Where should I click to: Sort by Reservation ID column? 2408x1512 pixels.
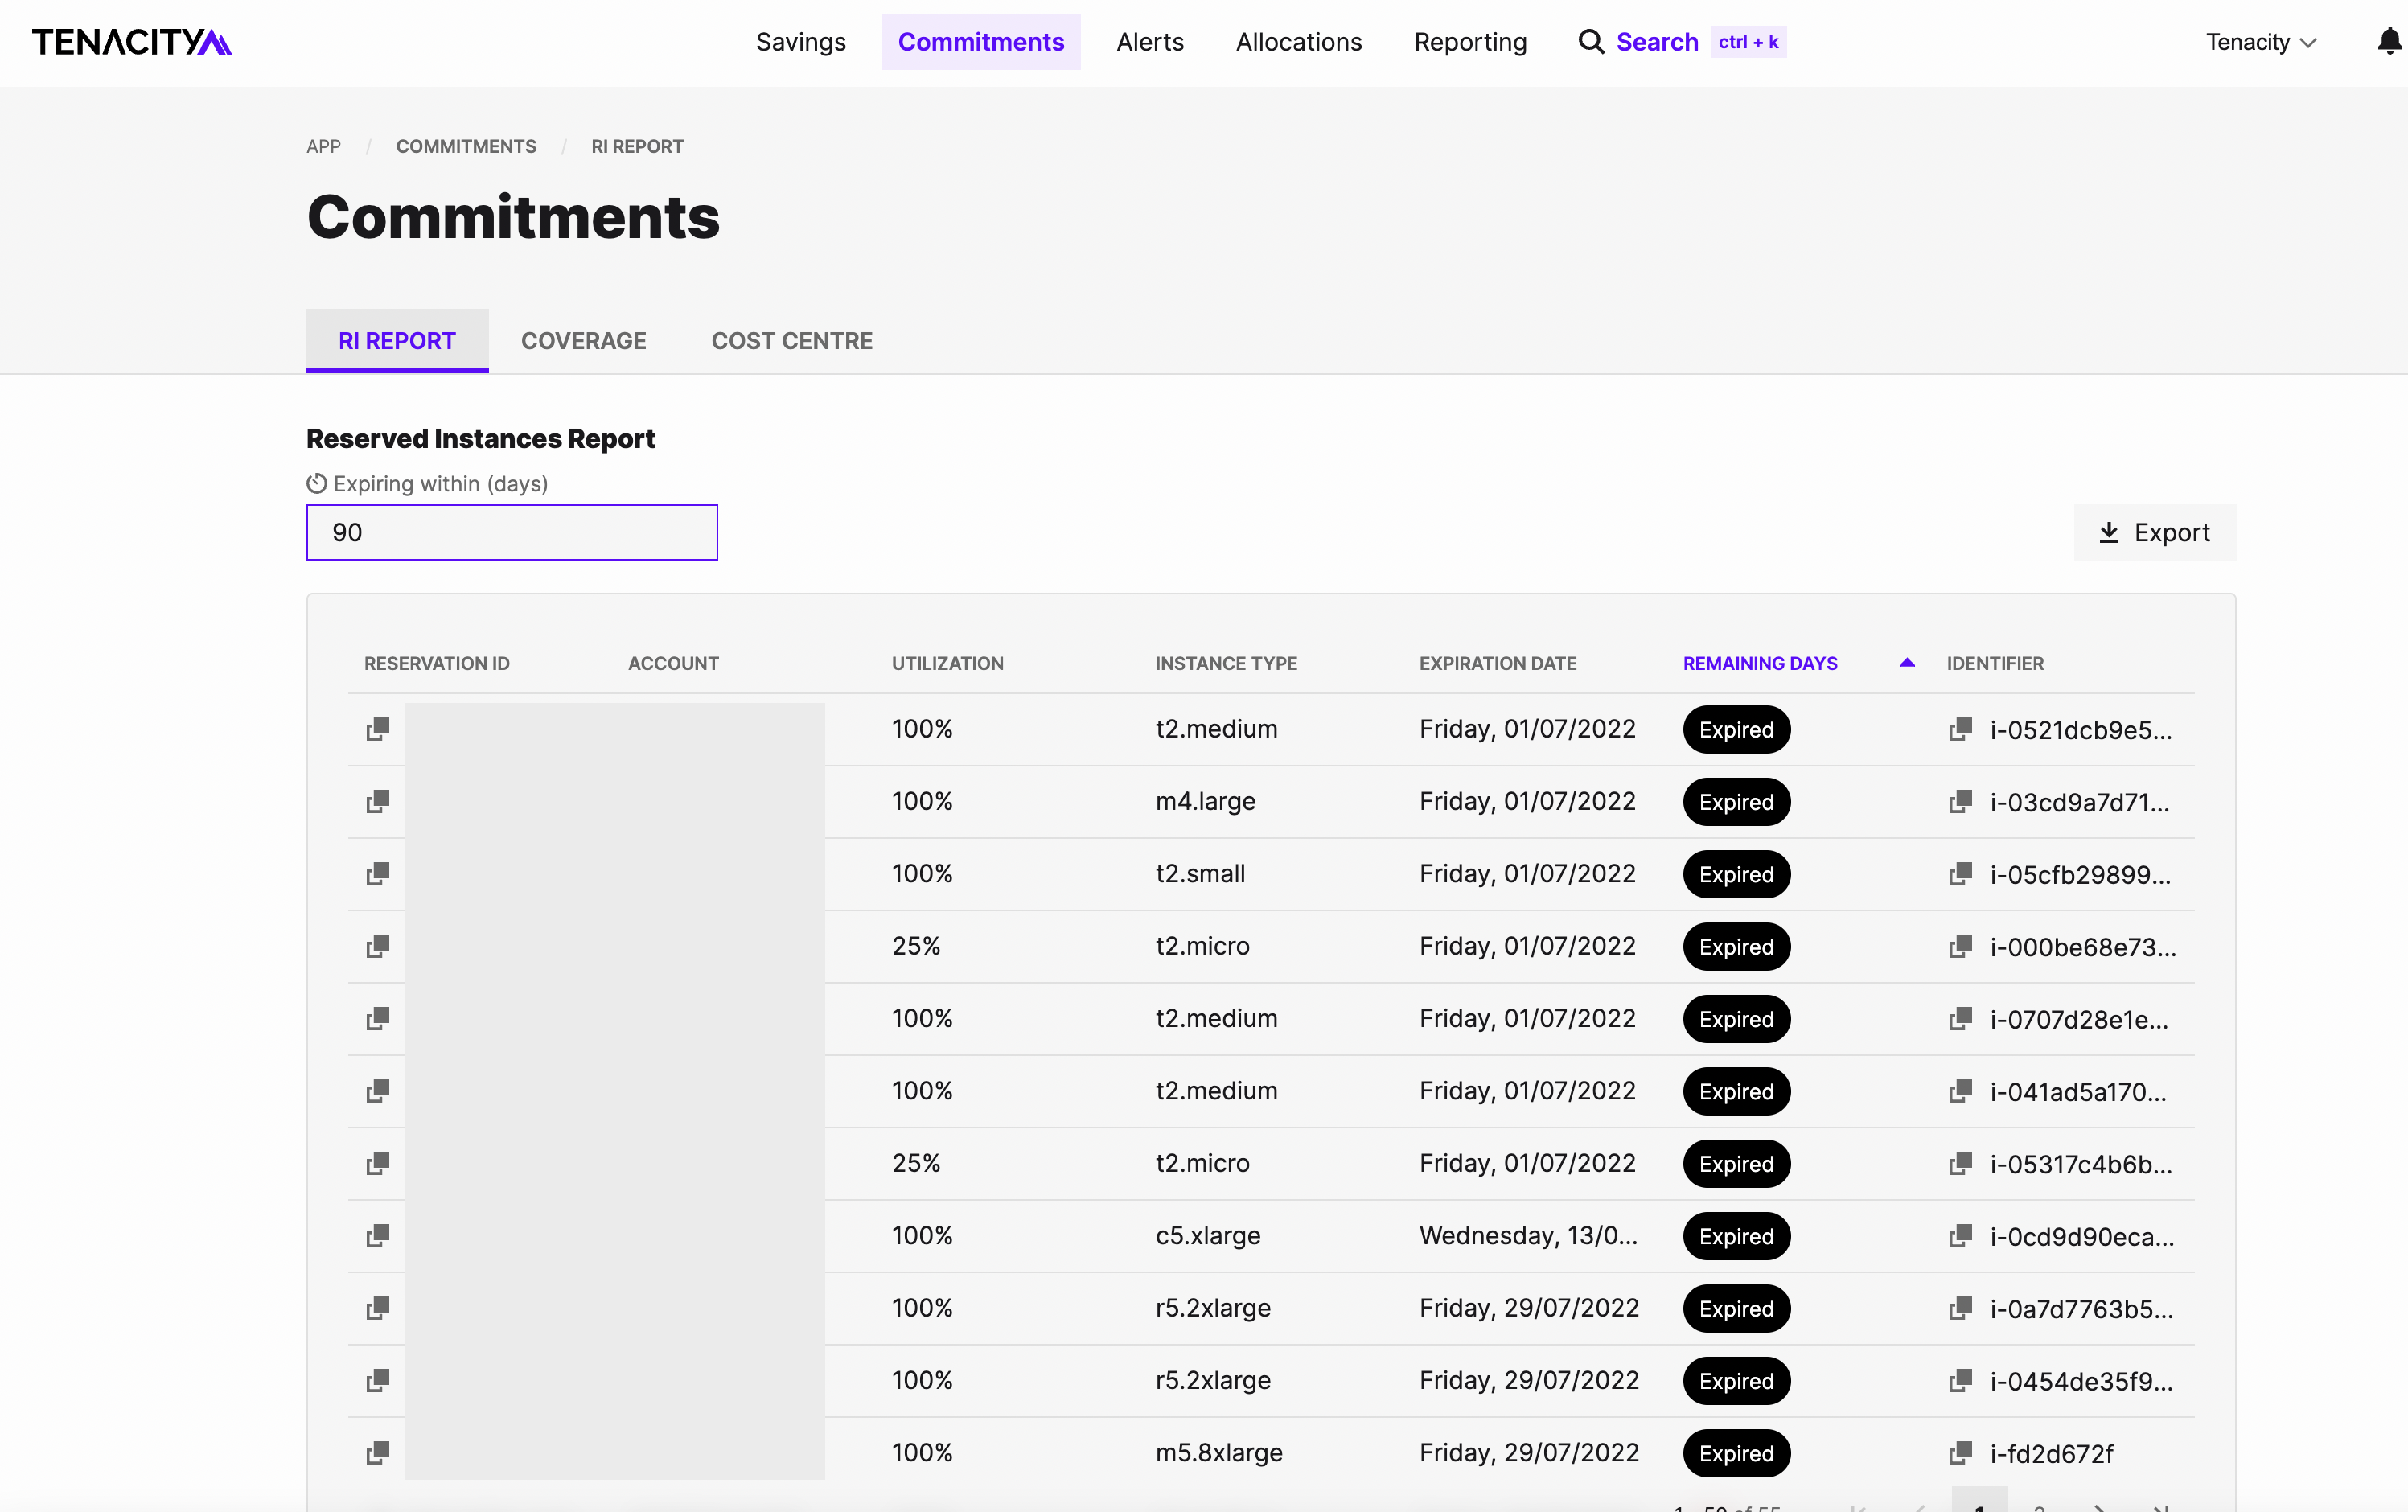point(437,663)
